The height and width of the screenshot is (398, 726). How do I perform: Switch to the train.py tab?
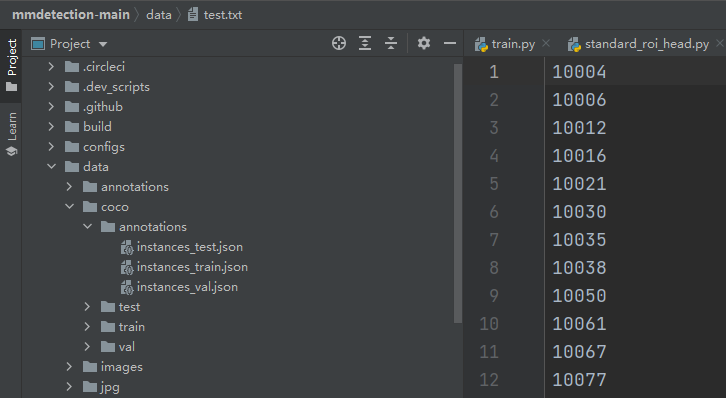tap(505, 44)
